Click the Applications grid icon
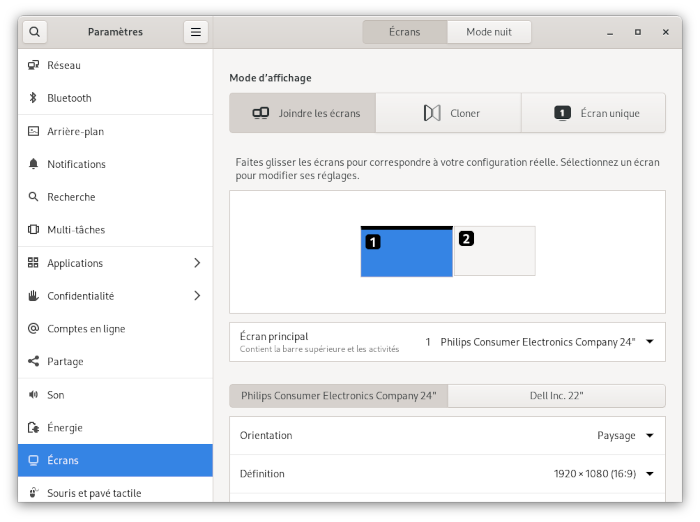 pos(33,263)
